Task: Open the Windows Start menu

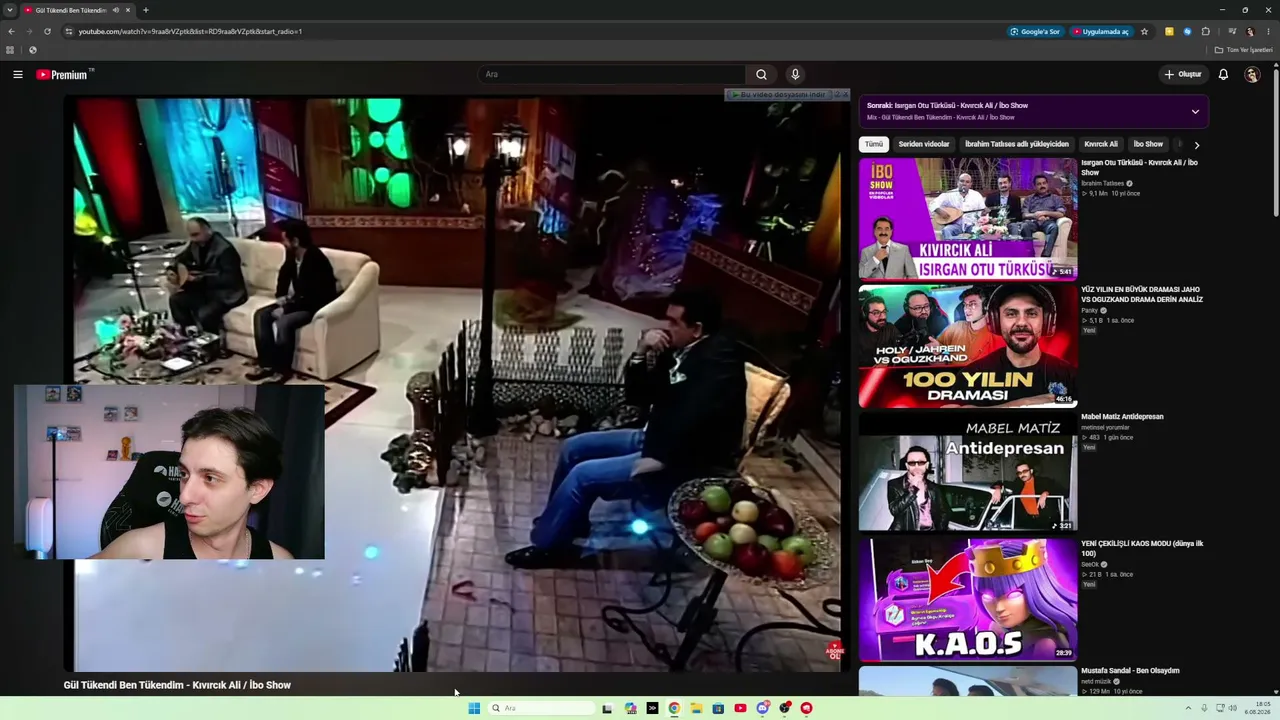Action: pos(474,708)
